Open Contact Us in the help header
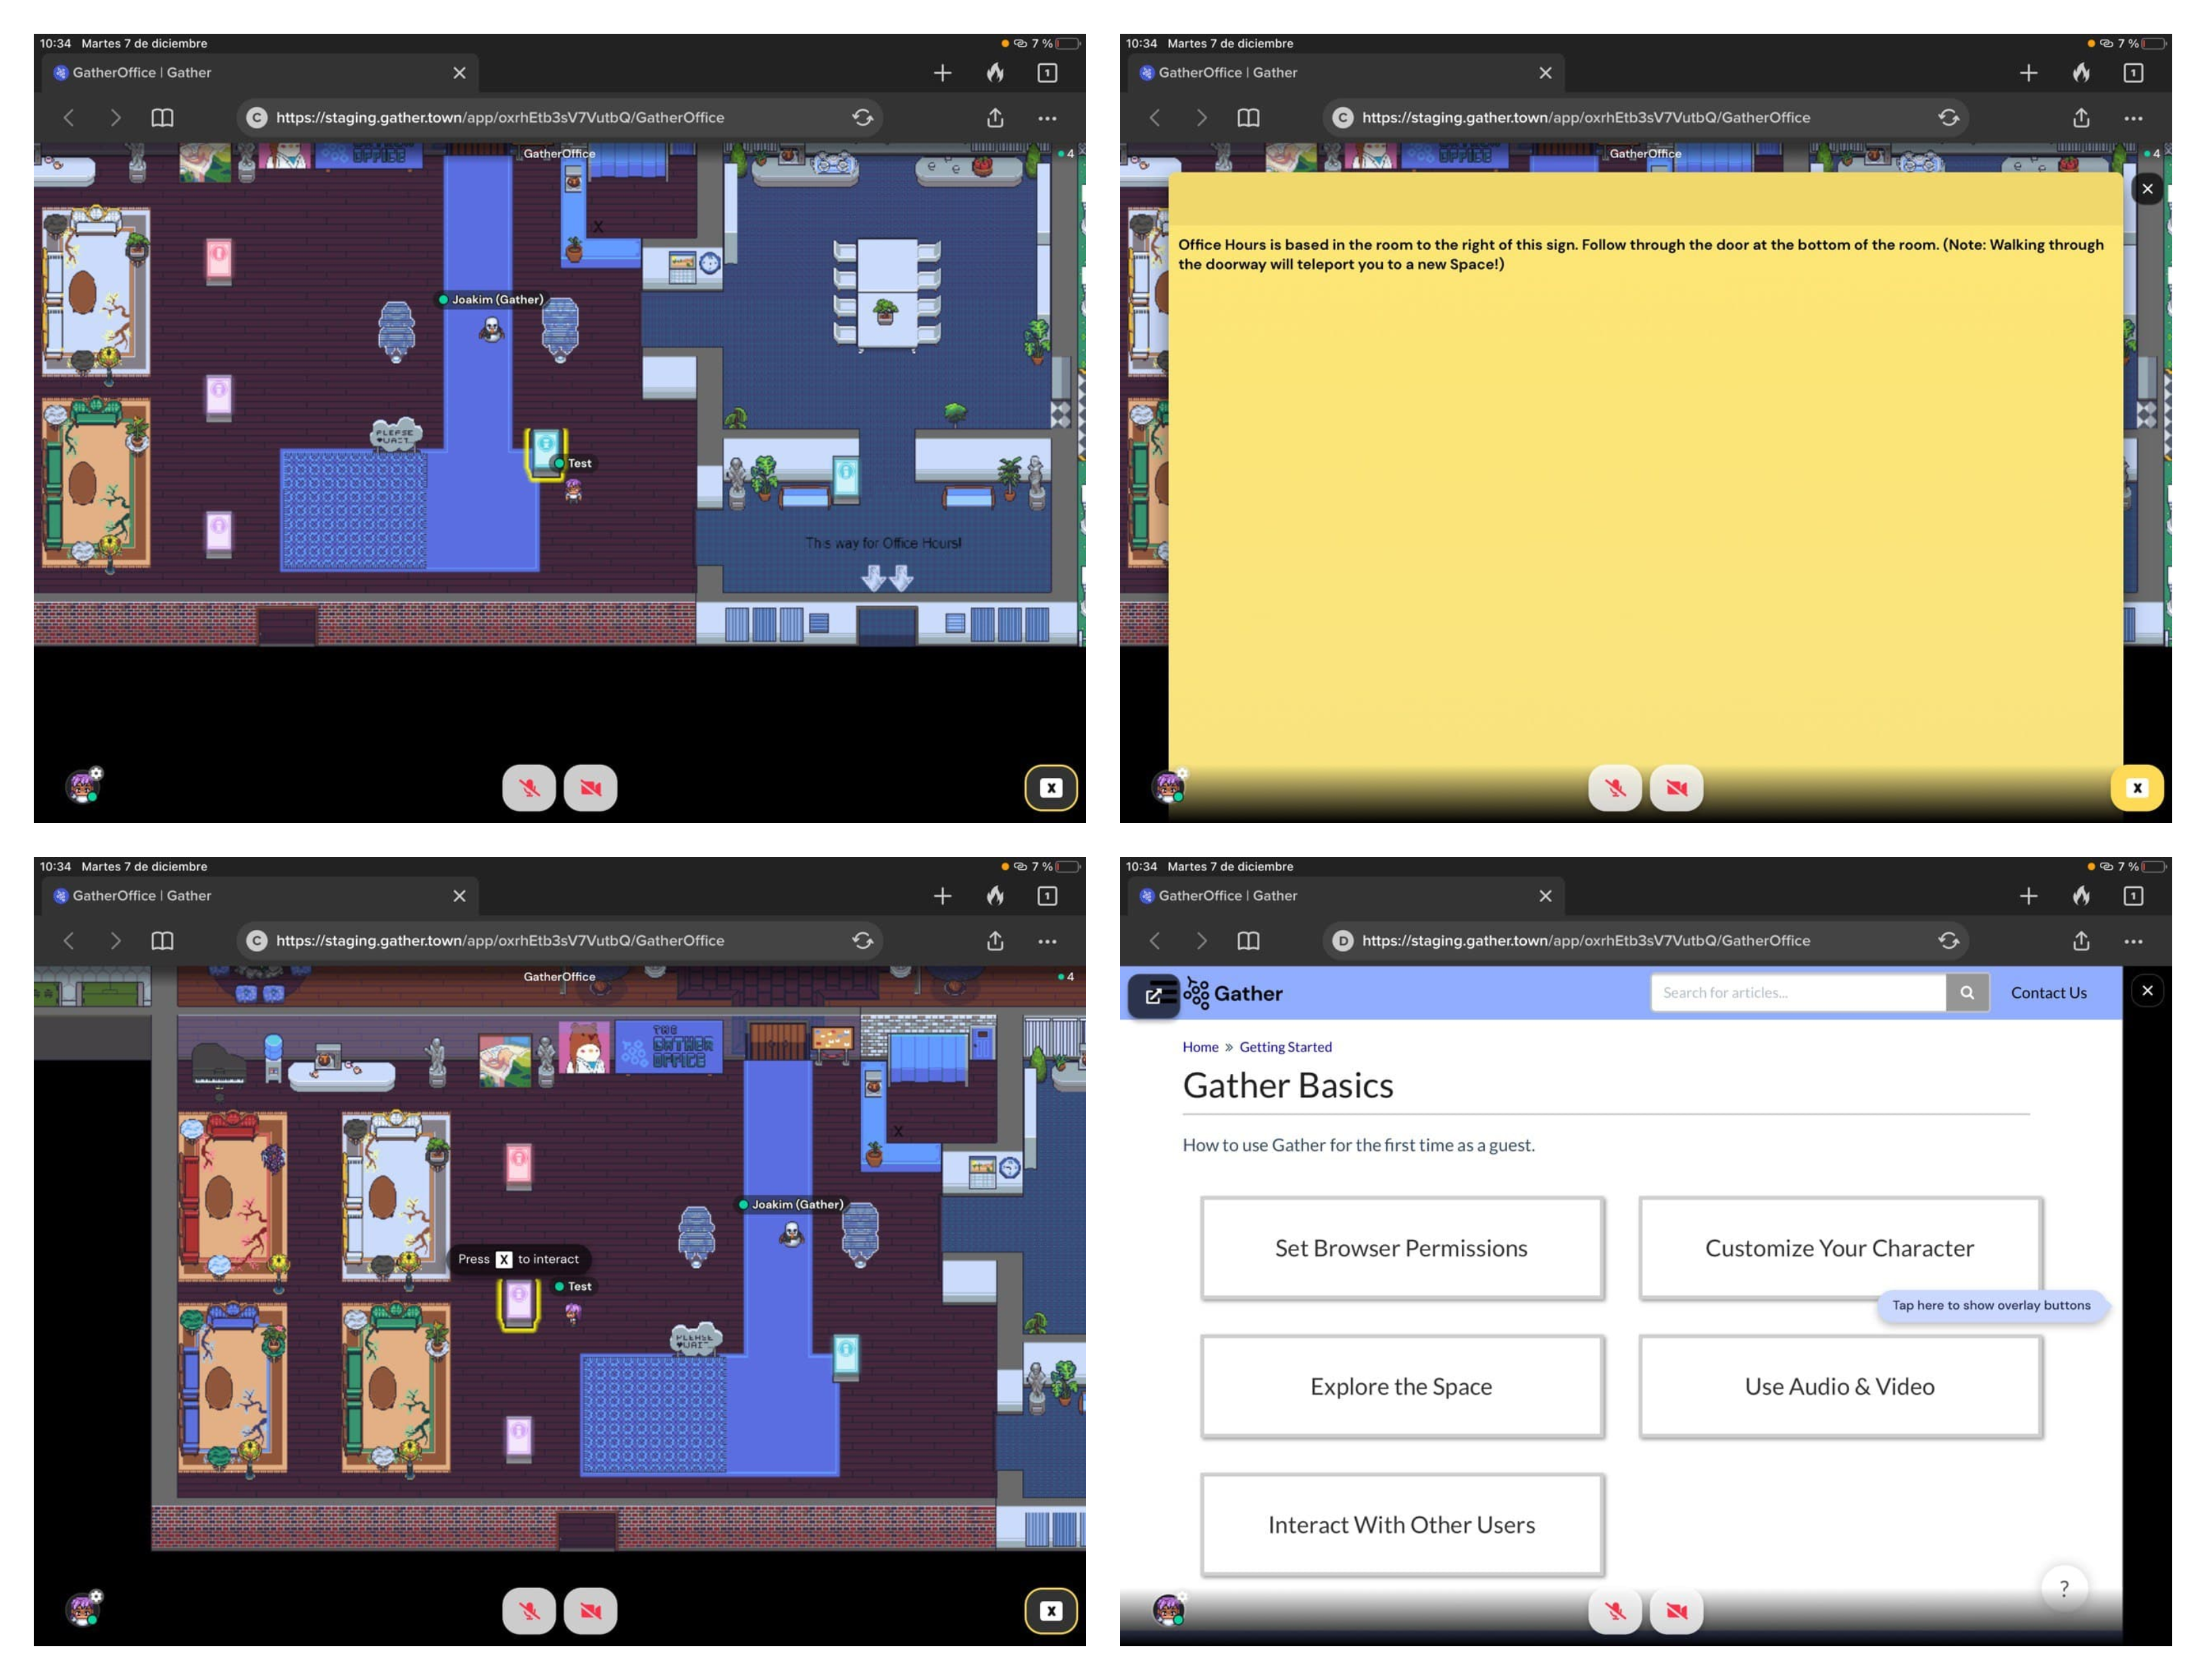The height and width of the screenshot is (1680, 2206). [2048, 992]
